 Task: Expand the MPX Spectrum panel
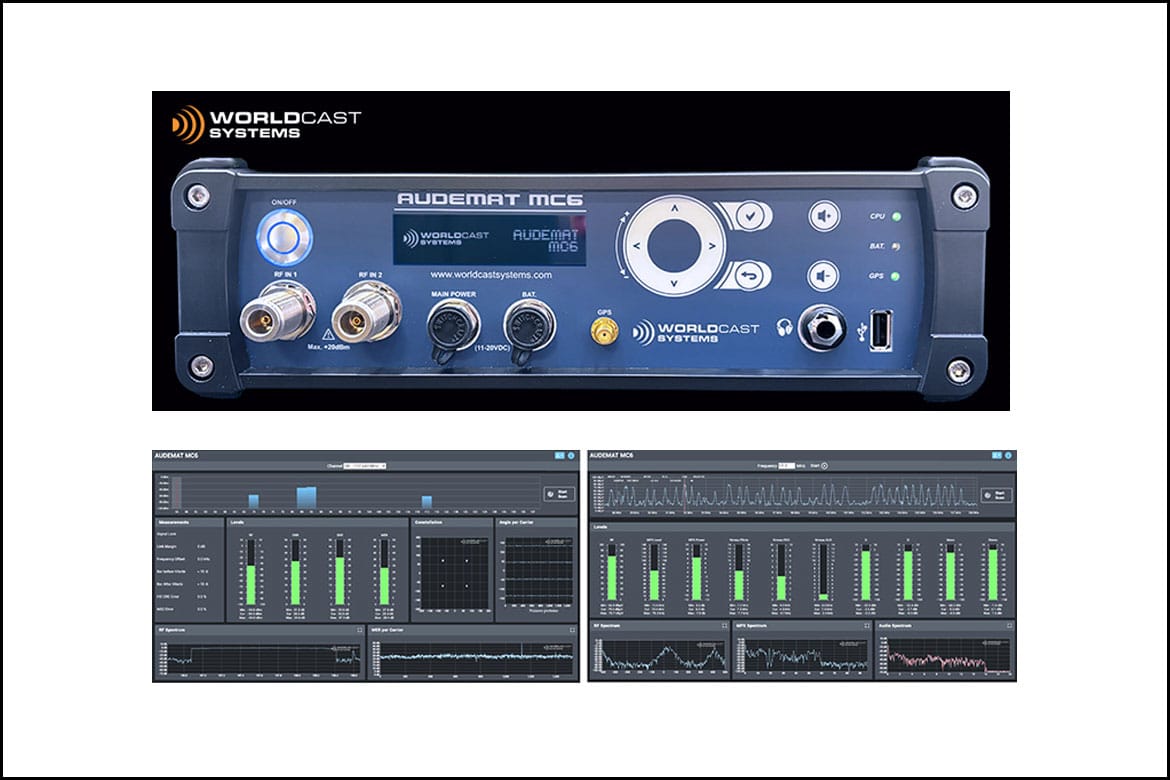coord(866,625)
